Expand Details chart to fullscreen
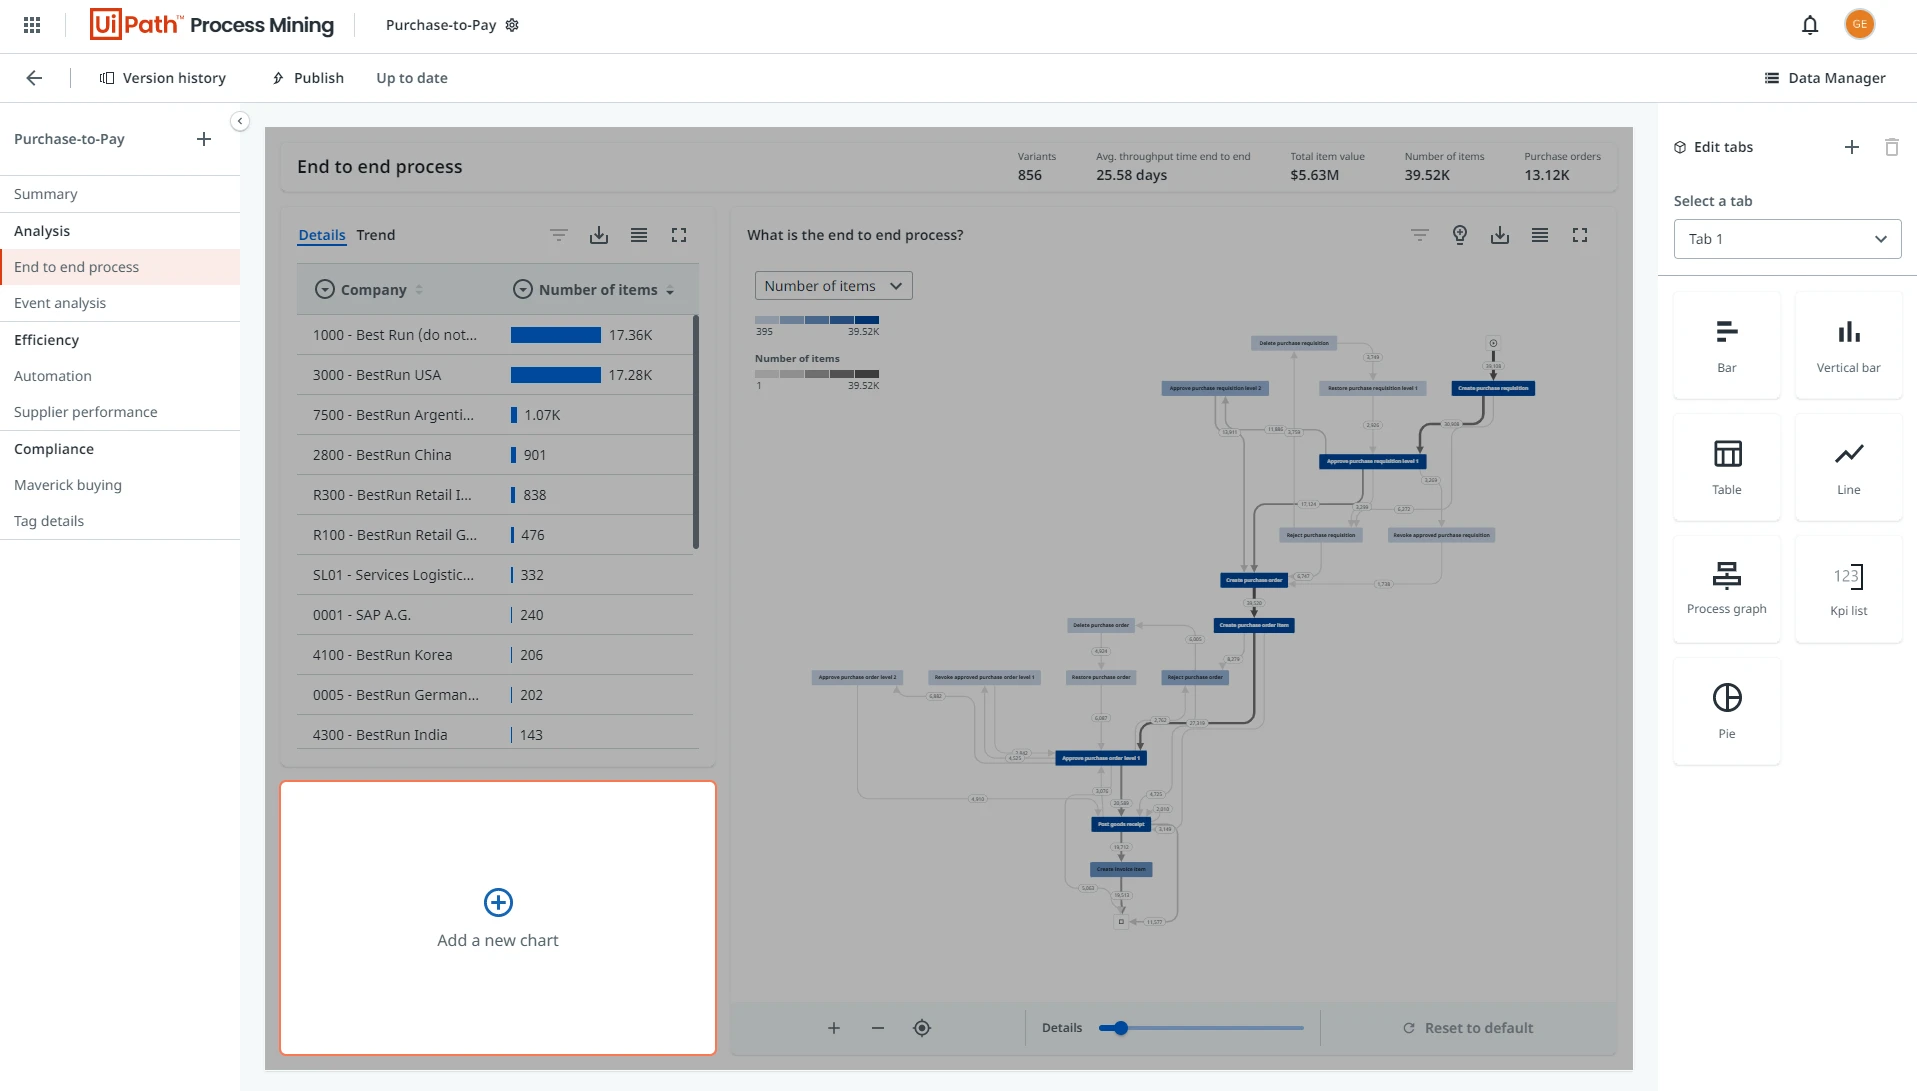Viewport: 1917px width, 1091px height. (679, 235)
